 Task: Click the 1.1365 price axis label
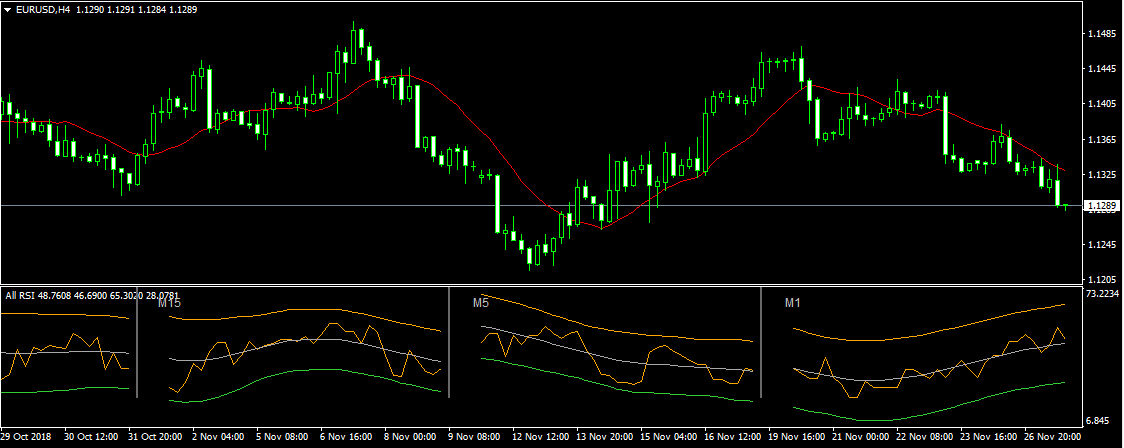click(x=1100, y=140)
